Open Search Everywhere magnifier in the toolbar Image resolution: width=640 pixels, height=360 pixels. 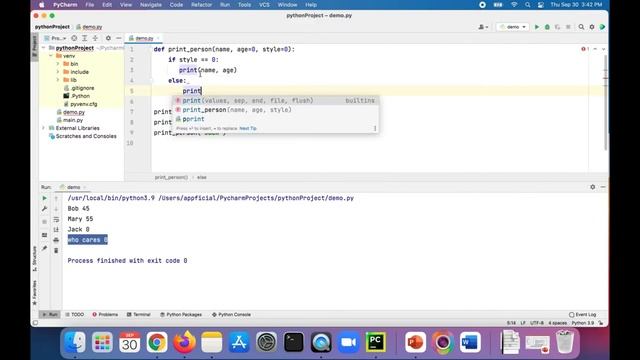pos(581,27)
